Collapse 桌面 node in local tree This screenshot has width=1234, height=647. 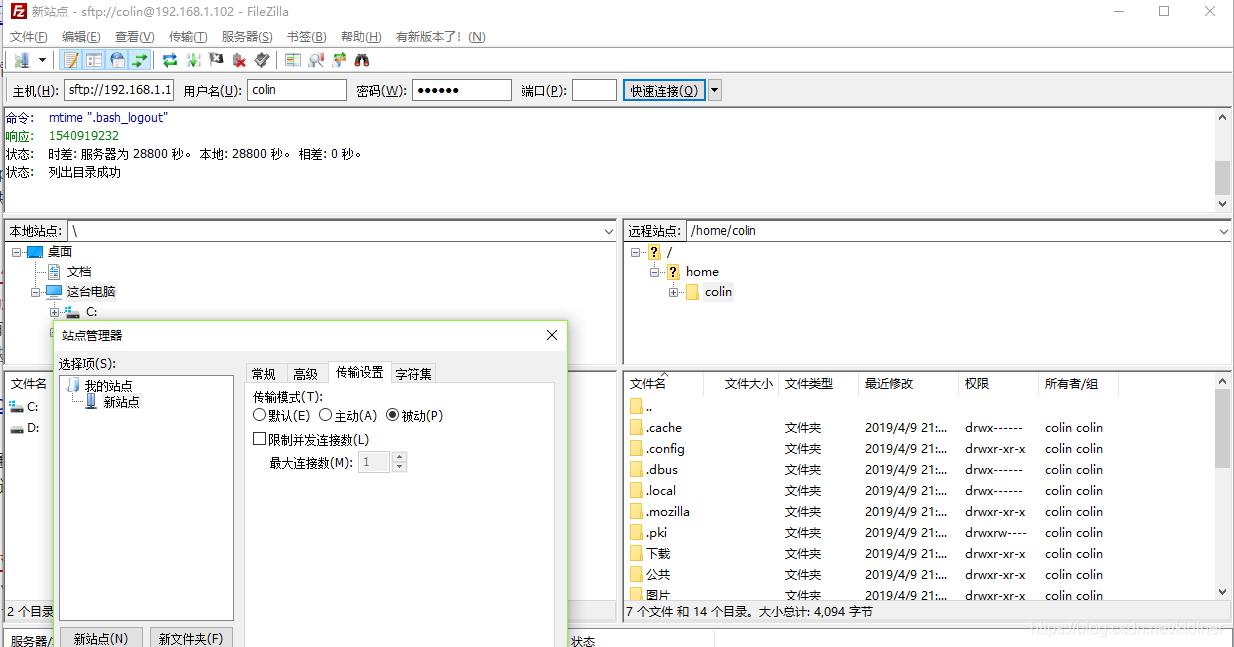17,252
